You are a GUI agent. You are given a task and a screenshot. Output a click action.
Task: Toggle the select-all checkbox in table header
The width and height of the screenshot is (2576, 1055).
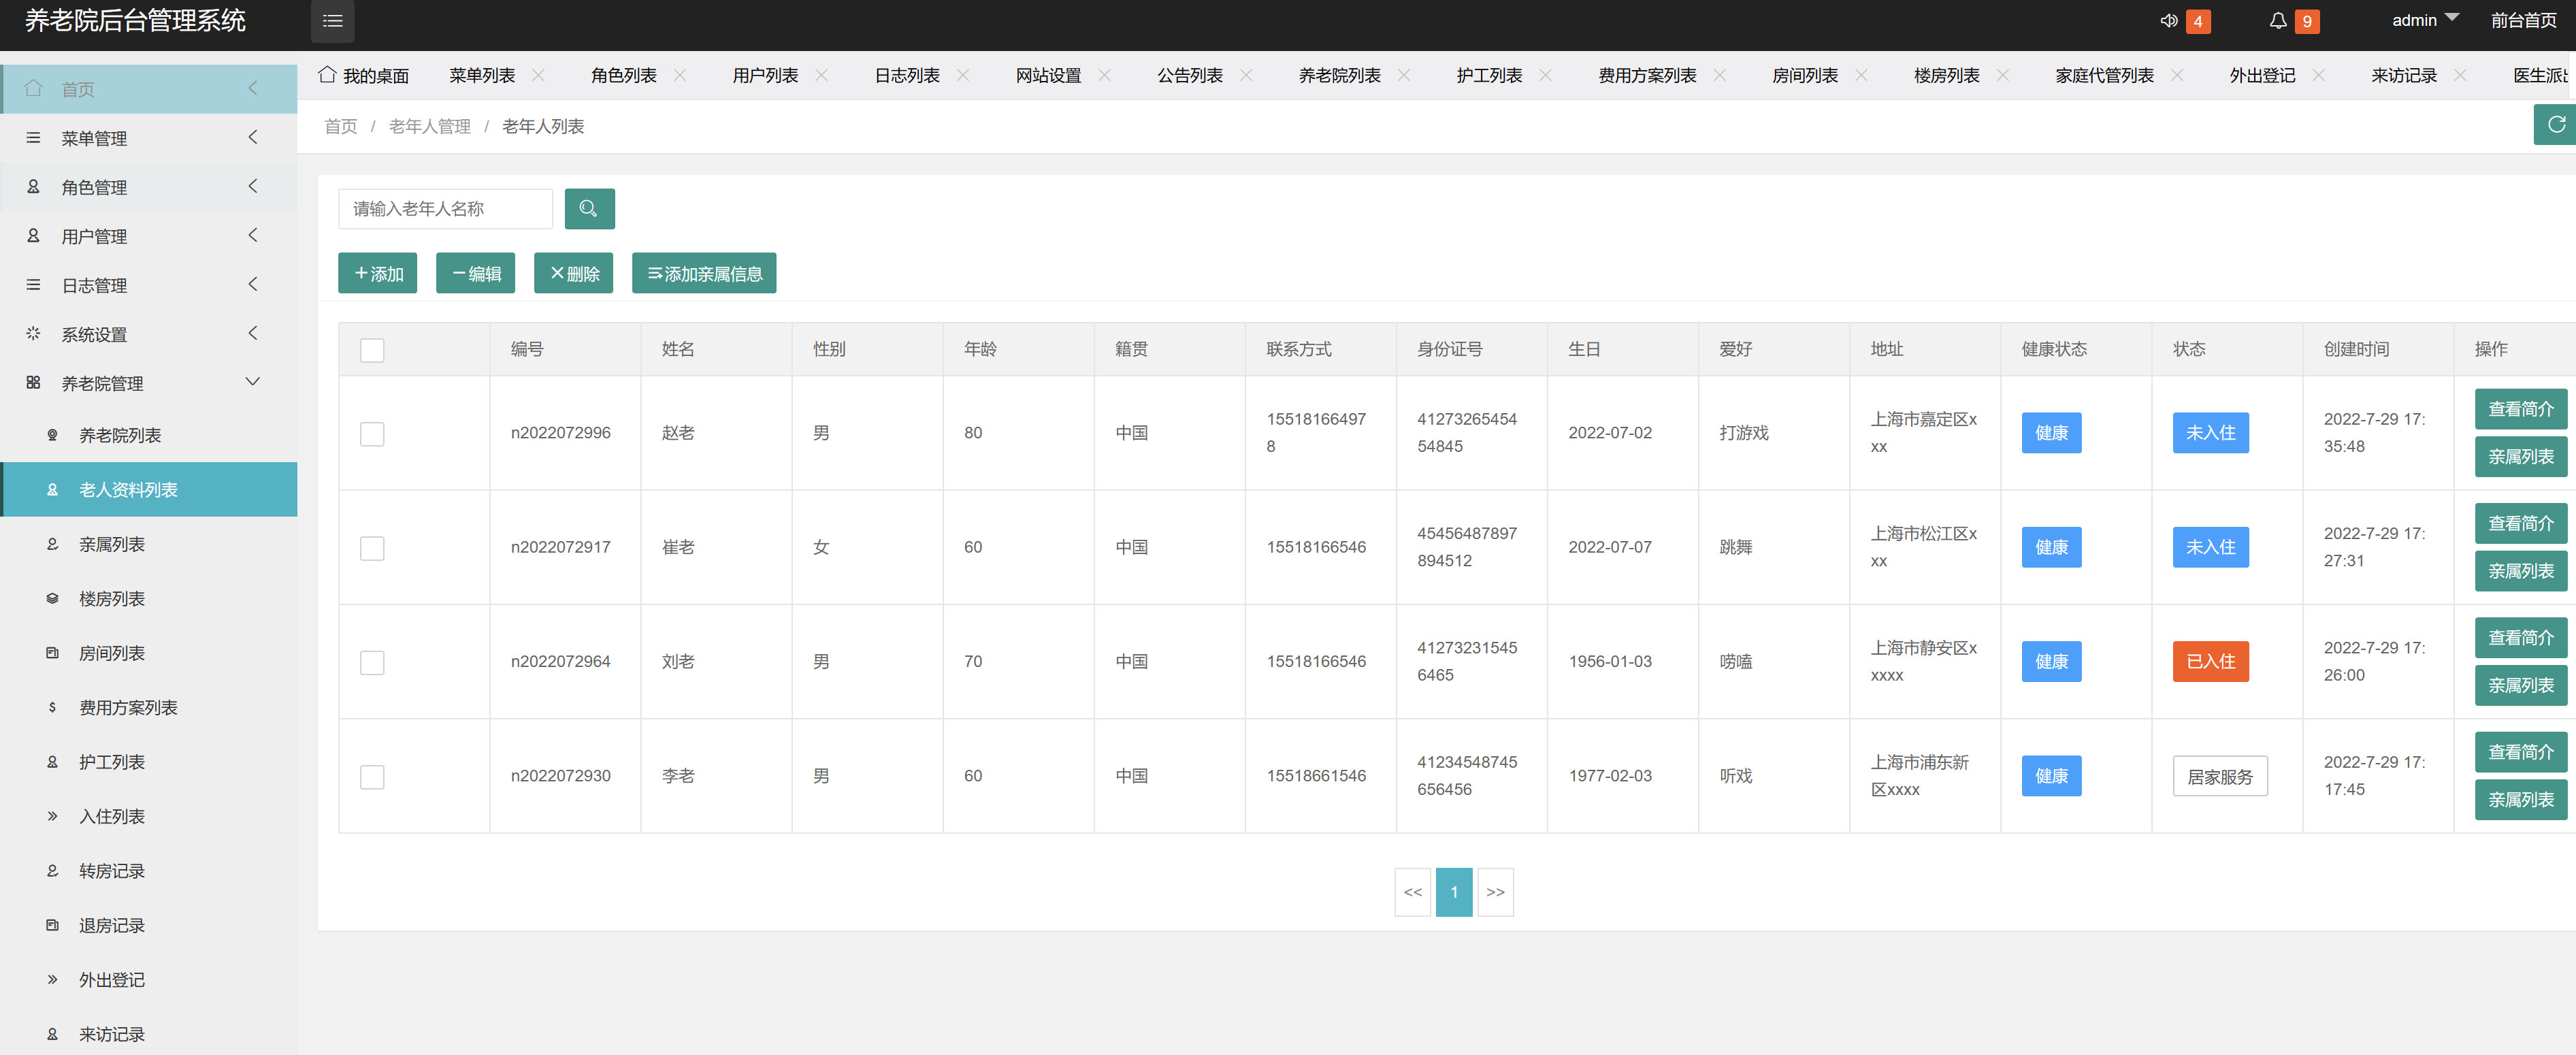pos(371,350)
